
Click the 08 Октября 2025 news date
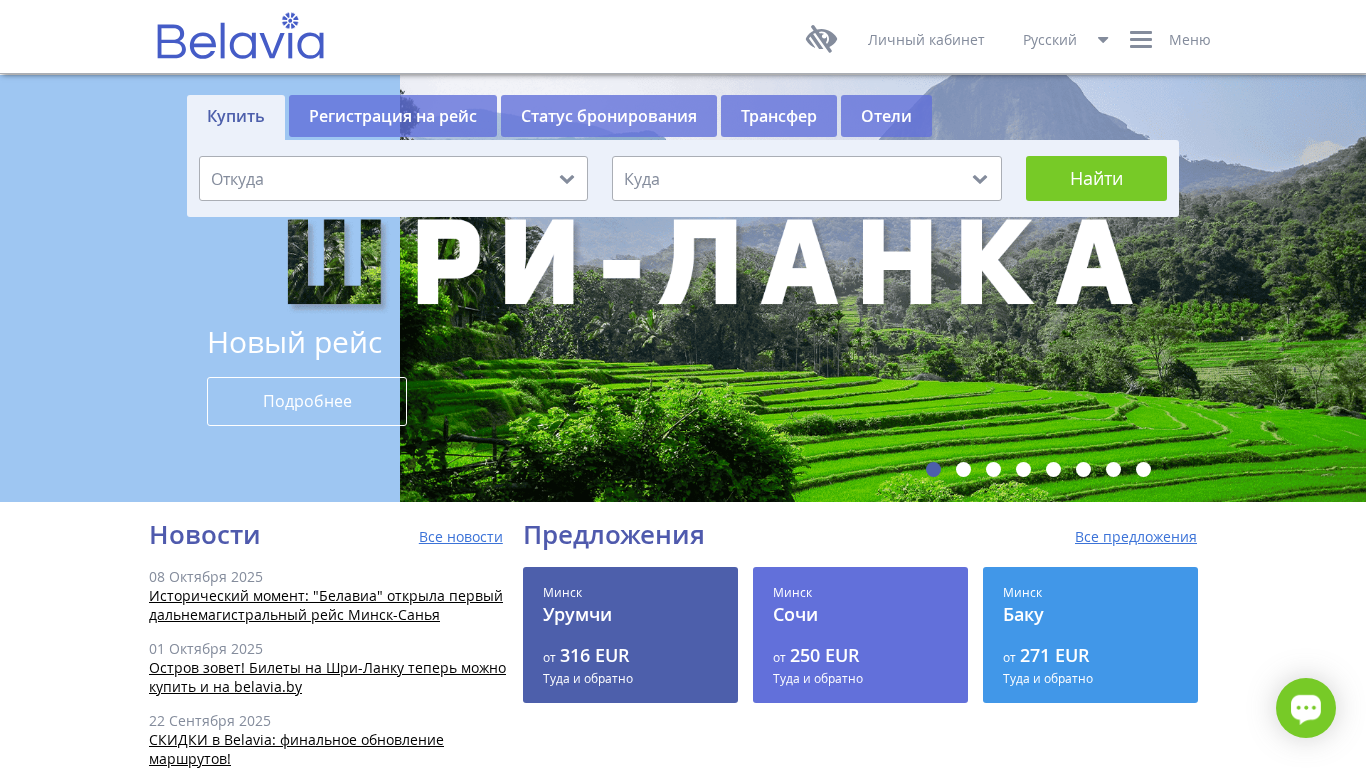[x=206, y=577]
